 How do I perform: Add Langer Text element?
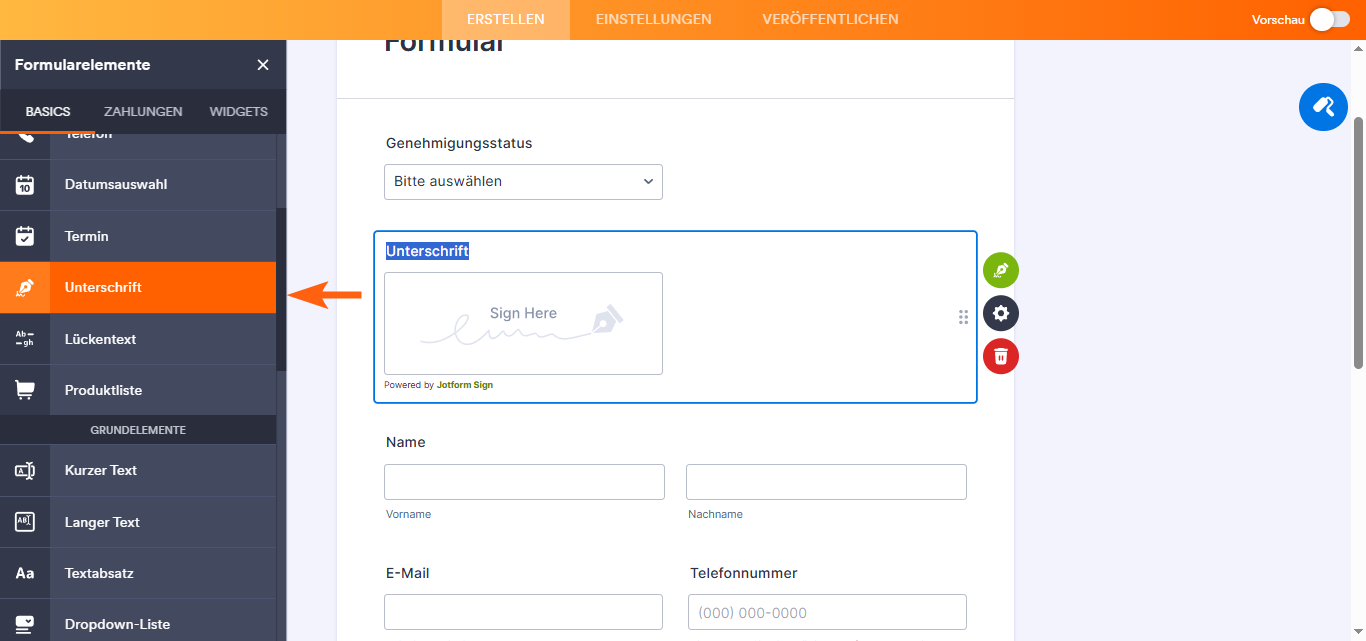tap(138, 522)
